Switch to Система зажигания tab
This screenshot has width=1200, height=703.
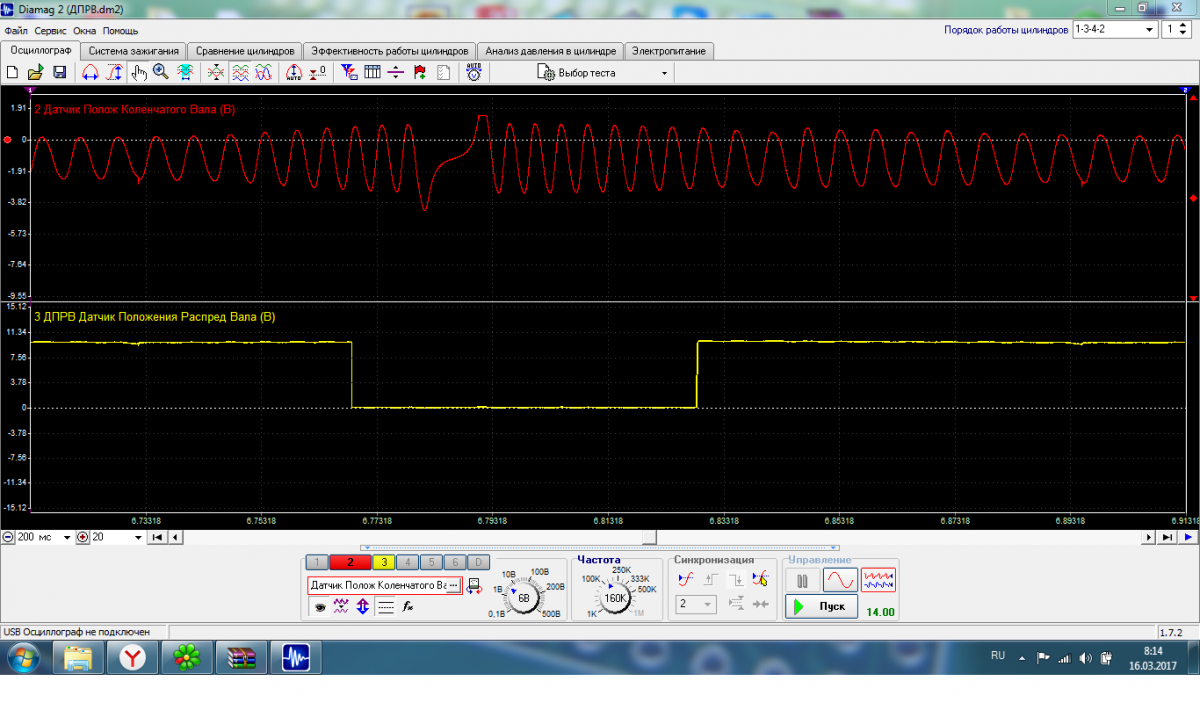pyautogui.click(x=133, y=51)
